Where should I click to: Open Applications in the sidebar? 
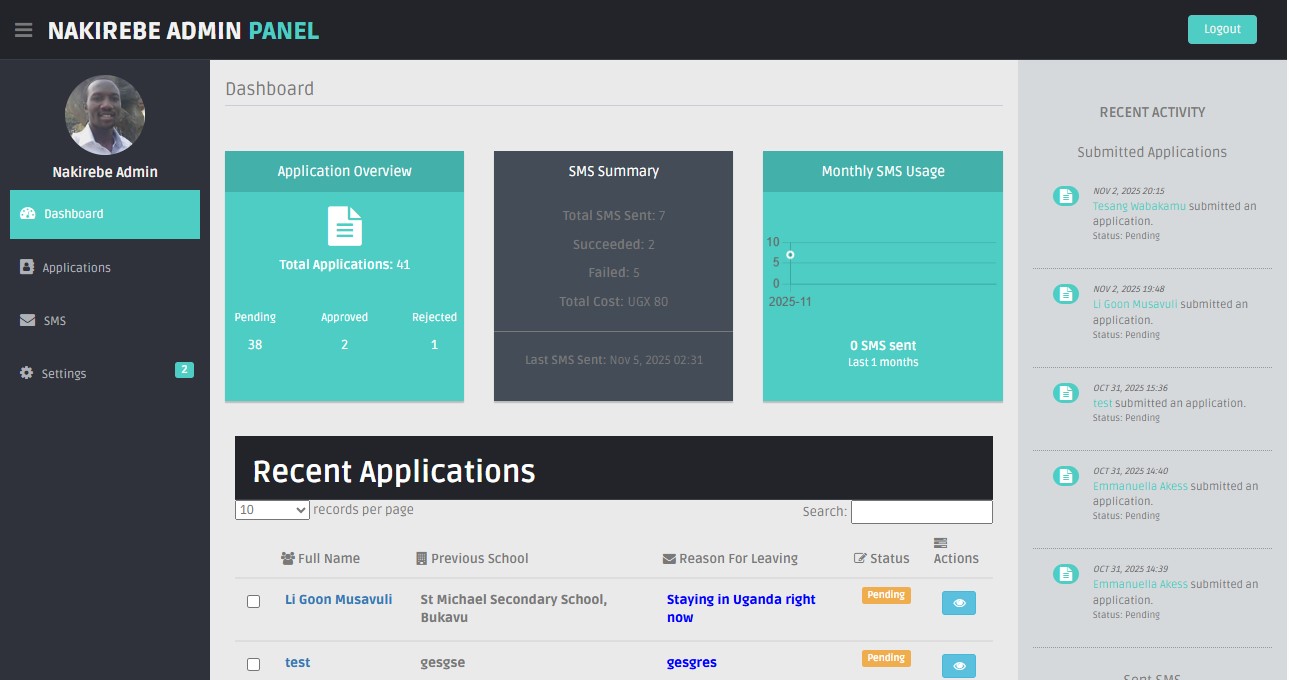(x=76, y=268)
